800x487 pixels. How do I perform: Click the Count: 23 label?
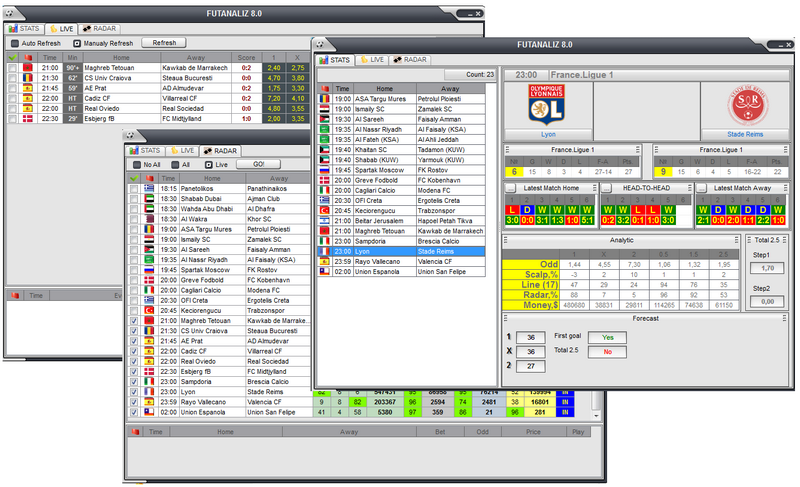(x=480, y=74)
